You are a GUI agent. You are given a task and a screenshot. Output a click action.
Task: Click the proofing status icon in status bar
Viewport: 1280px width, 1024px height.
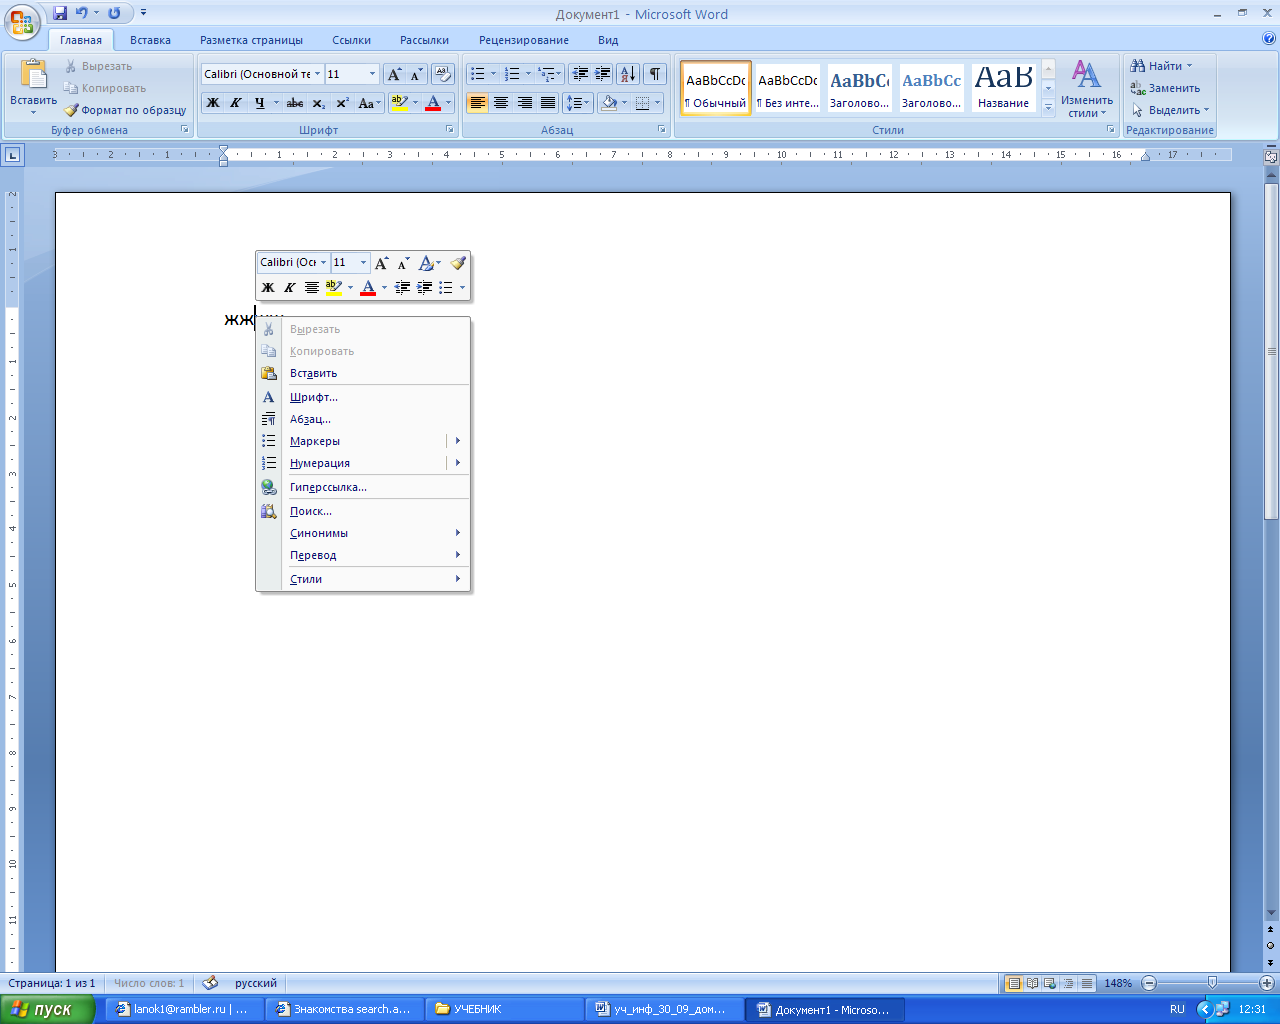pos(210,983)
